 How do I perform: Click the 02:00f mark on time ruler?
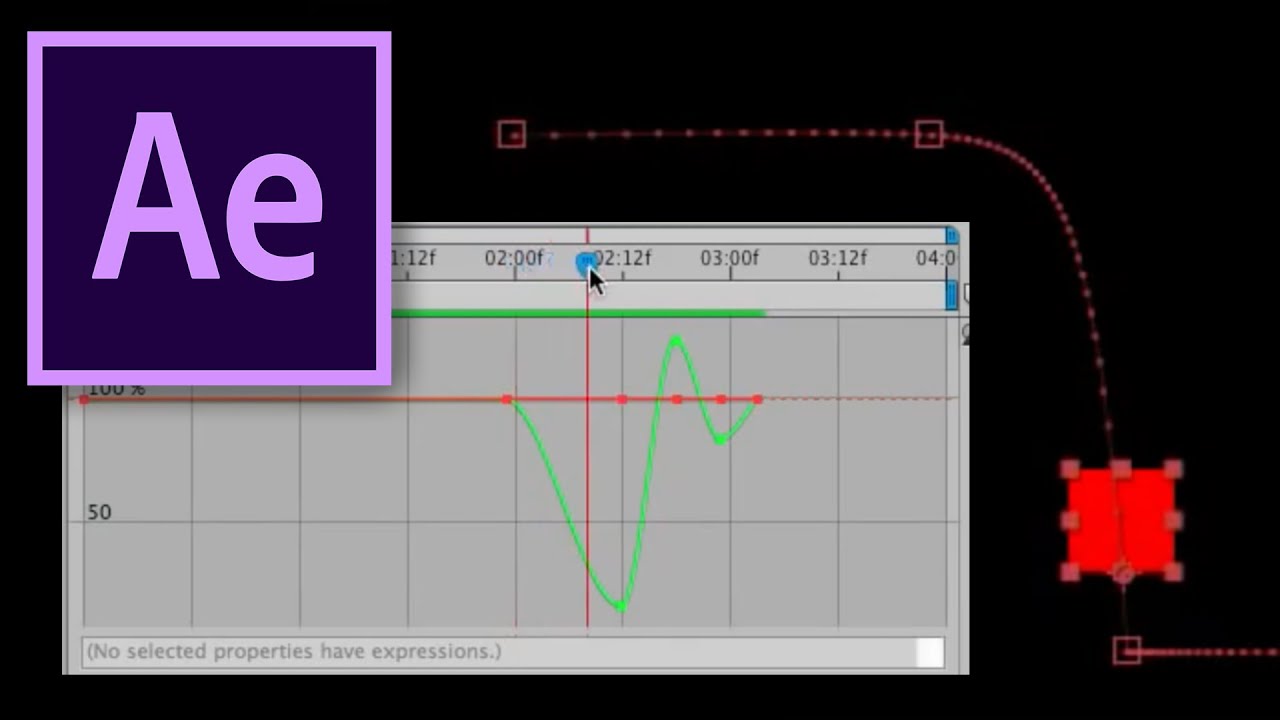click(x=514, y=259)
